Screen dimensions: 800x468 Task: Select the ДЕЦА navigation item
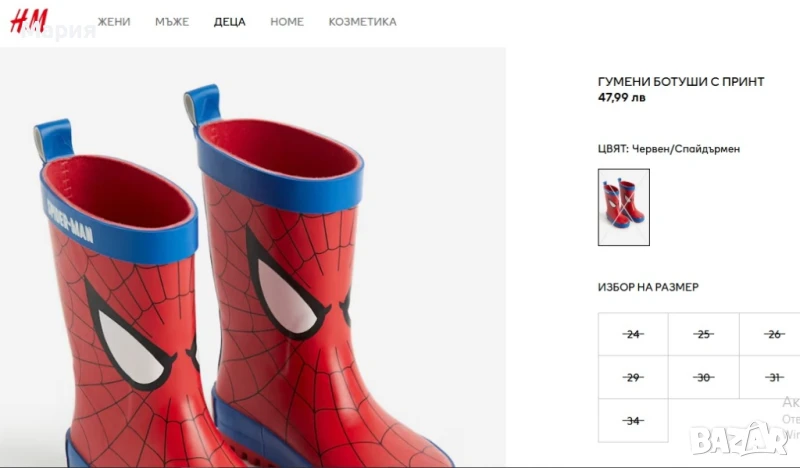point(229,22)
